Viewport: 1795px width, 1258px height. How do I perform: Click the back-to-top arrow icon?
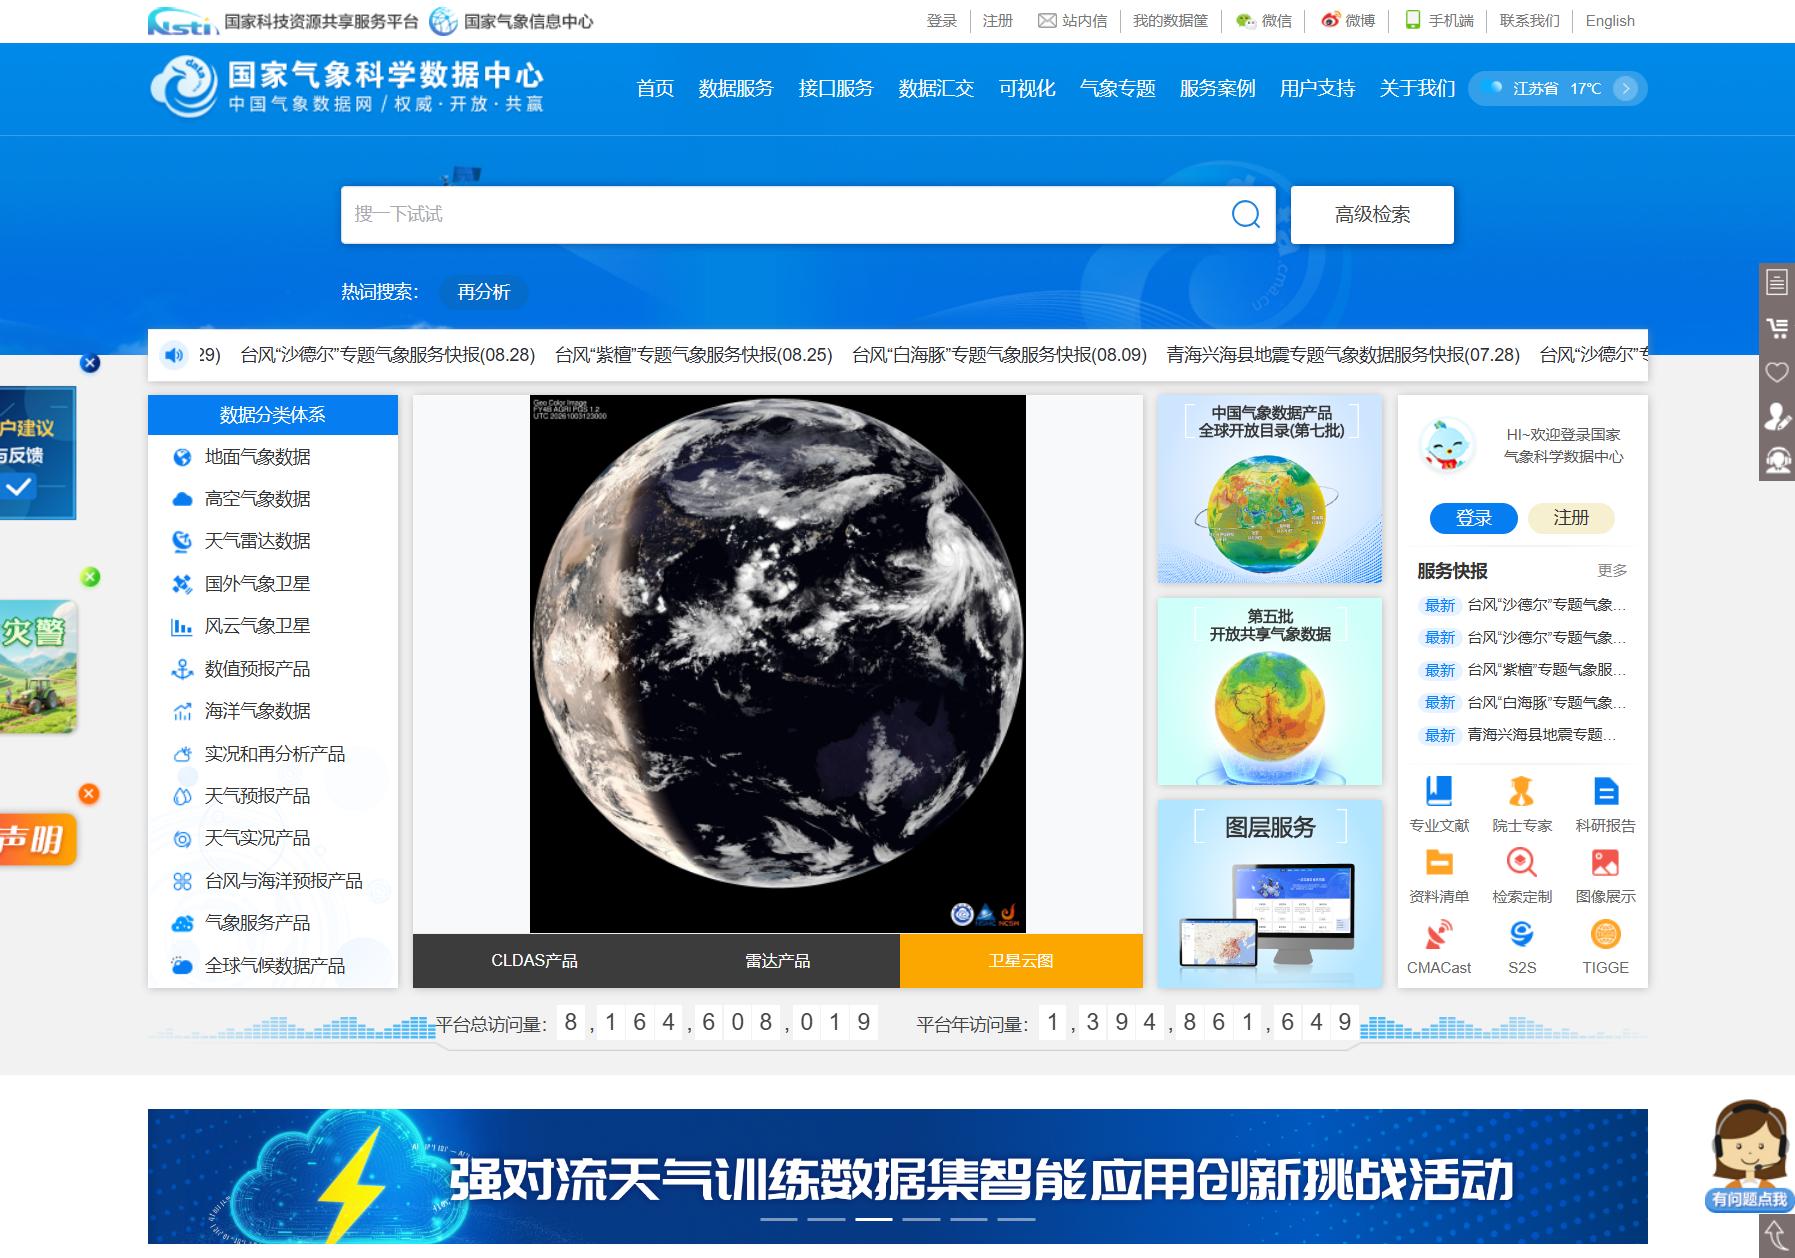(1777, 1237)
